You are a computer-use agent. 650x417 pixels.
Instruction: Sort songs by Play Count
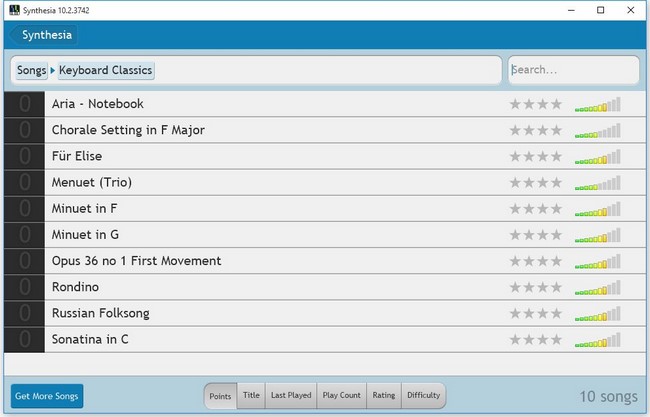pyautogui.click(x=342, y=395)
